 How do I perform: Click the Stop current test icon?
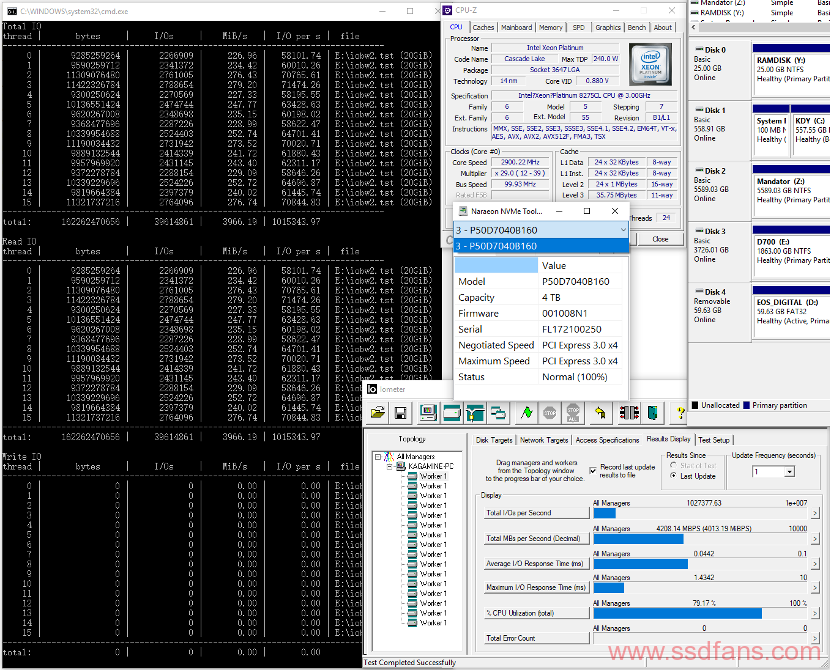click(x=549, y=413)
